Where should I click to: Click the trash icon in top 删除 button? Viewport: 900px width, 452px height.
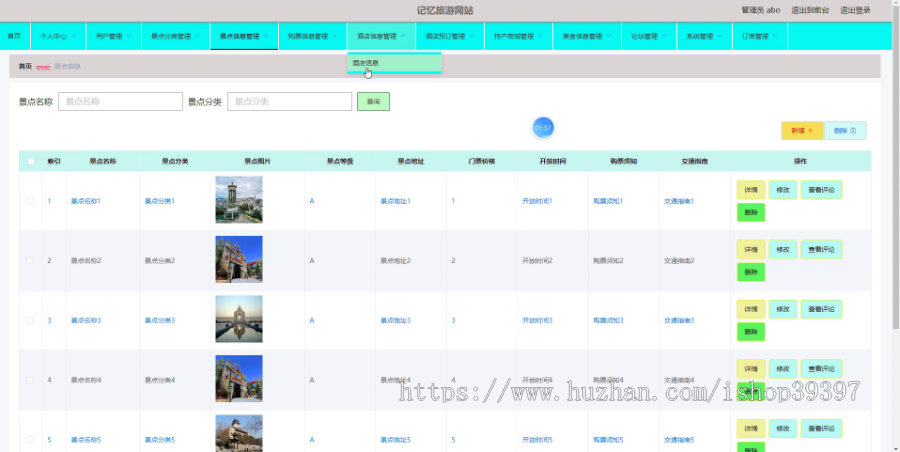(853, 131)
